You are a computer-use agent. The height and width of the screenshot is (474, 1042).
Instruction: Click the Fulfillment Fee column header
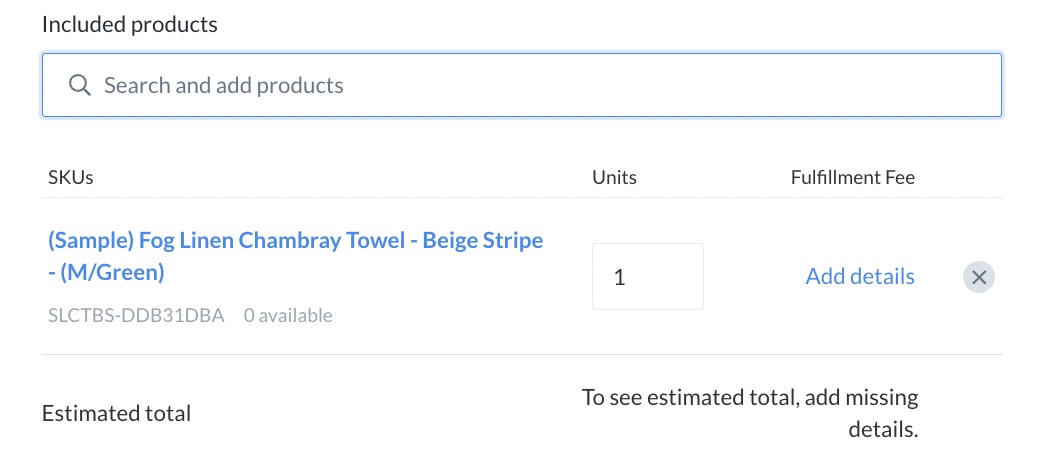click(853, 178)
